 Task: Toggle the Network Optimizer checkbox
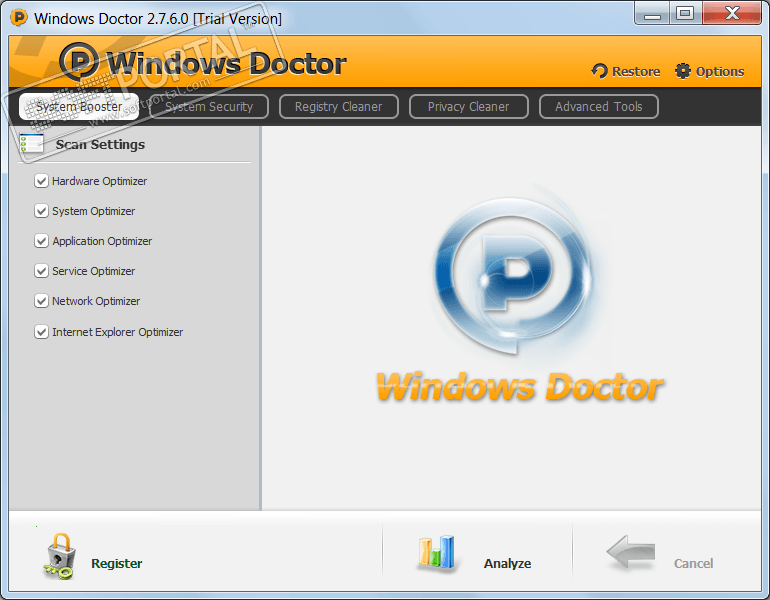pyautogui.click(x=41, y=300)
